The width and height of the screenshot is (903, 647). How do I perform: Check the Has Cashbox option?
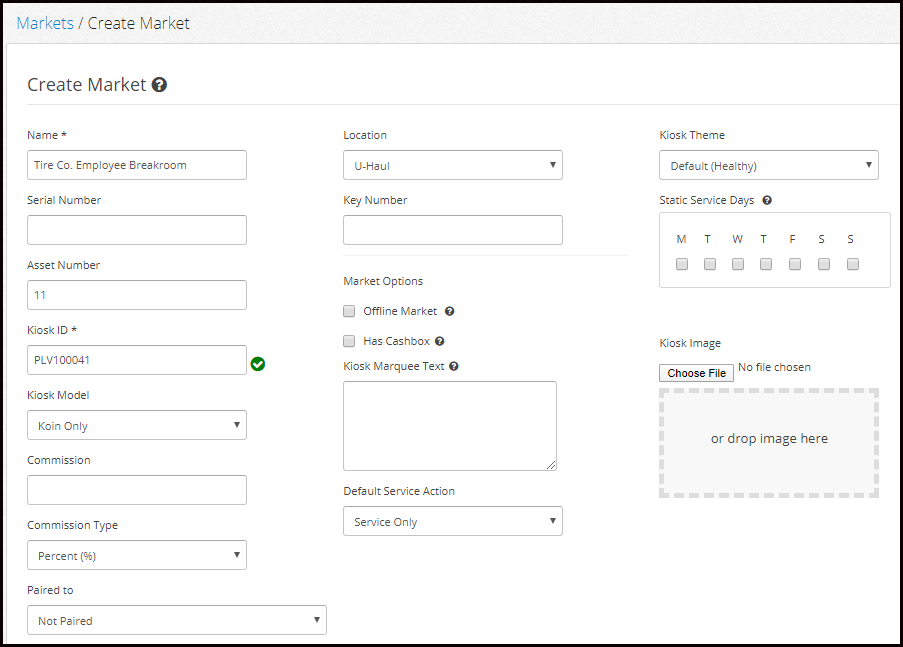pyautogui.click(x=349, y=341)
